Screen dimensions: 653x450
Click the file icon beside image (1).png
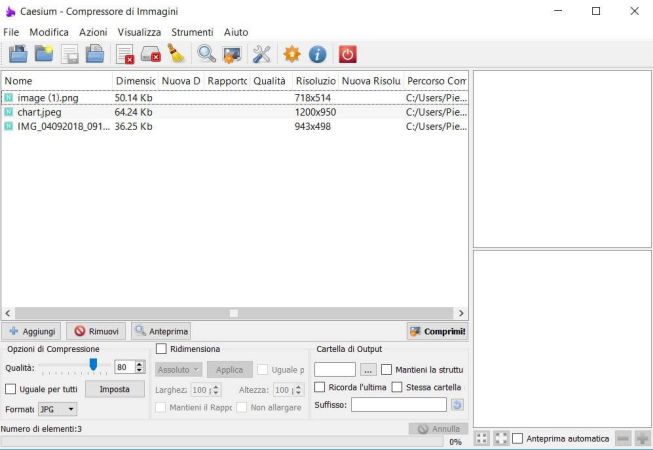click(9, 98)
